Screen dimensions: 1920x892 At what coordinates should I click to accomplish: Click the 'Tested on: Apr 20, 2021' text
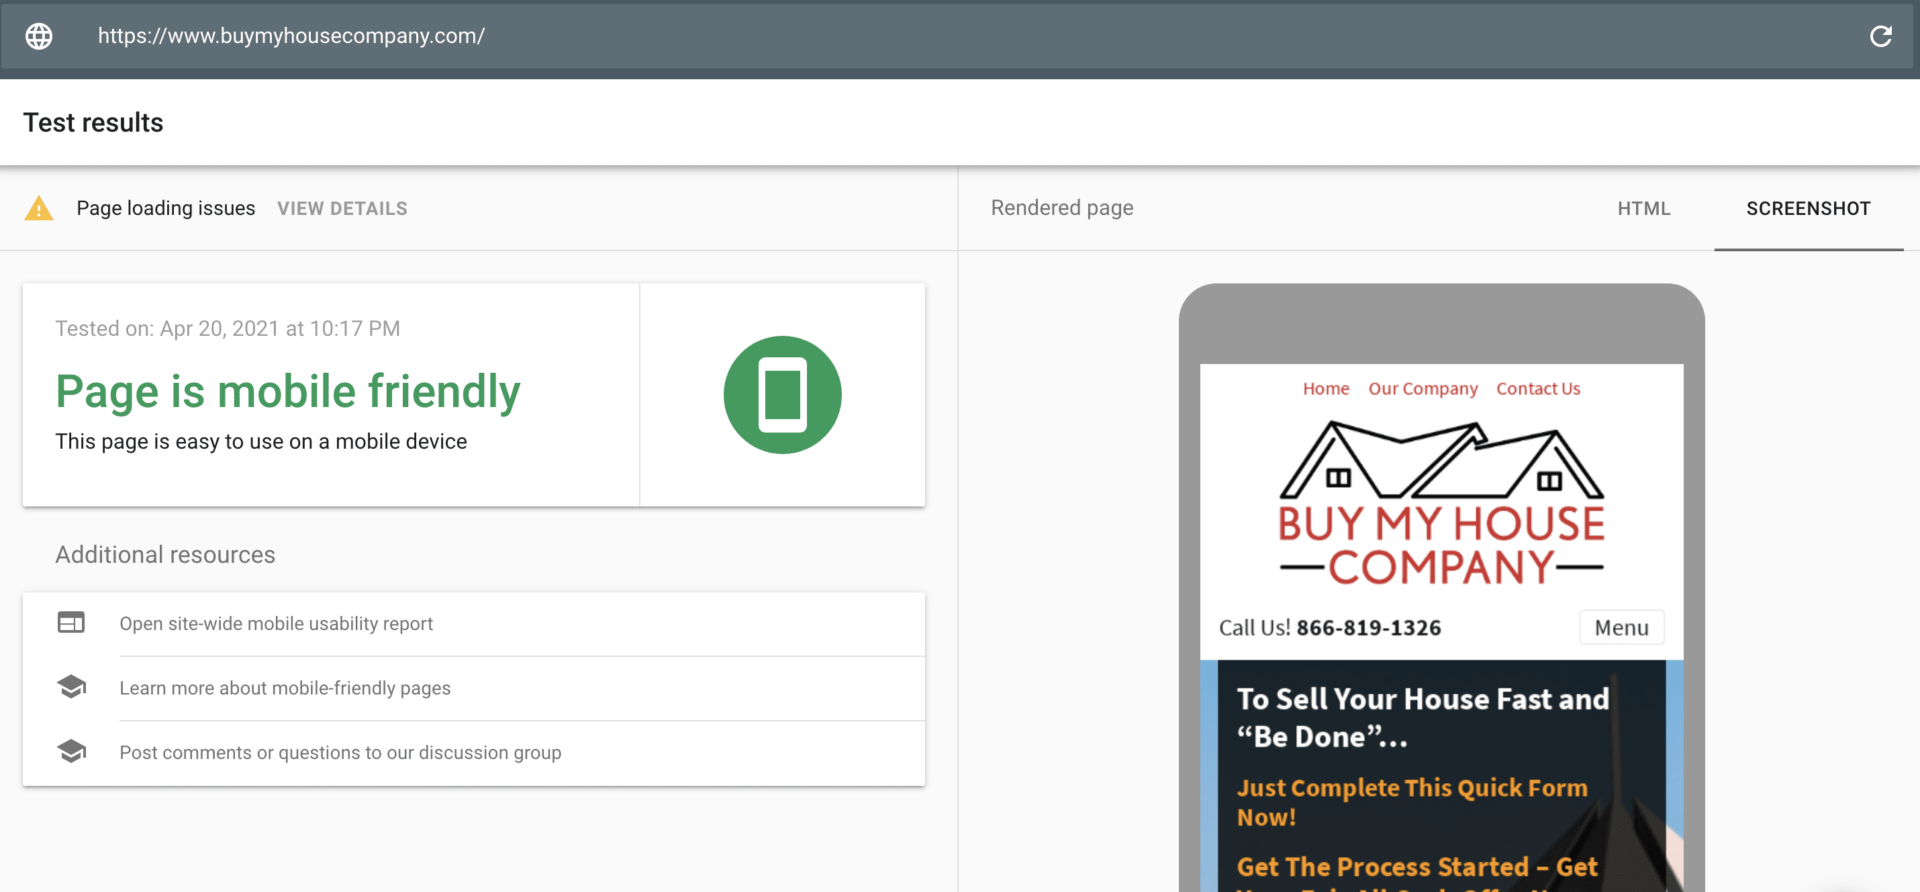(228, 329)
